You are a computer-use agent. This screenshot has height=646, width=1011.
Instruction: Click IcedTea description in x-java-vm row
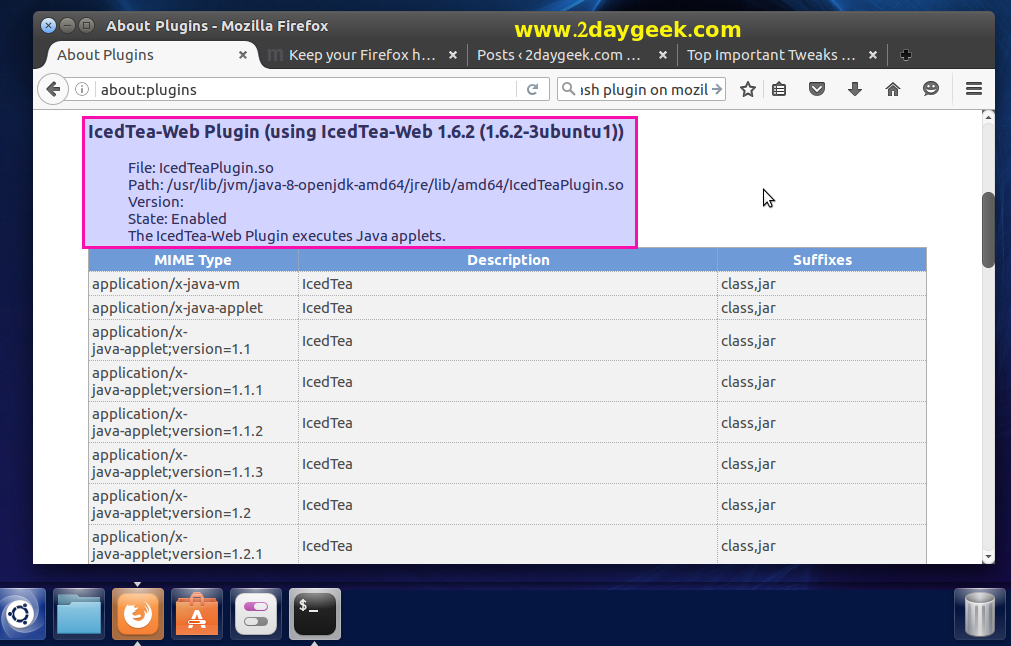(x=327, y=284)
